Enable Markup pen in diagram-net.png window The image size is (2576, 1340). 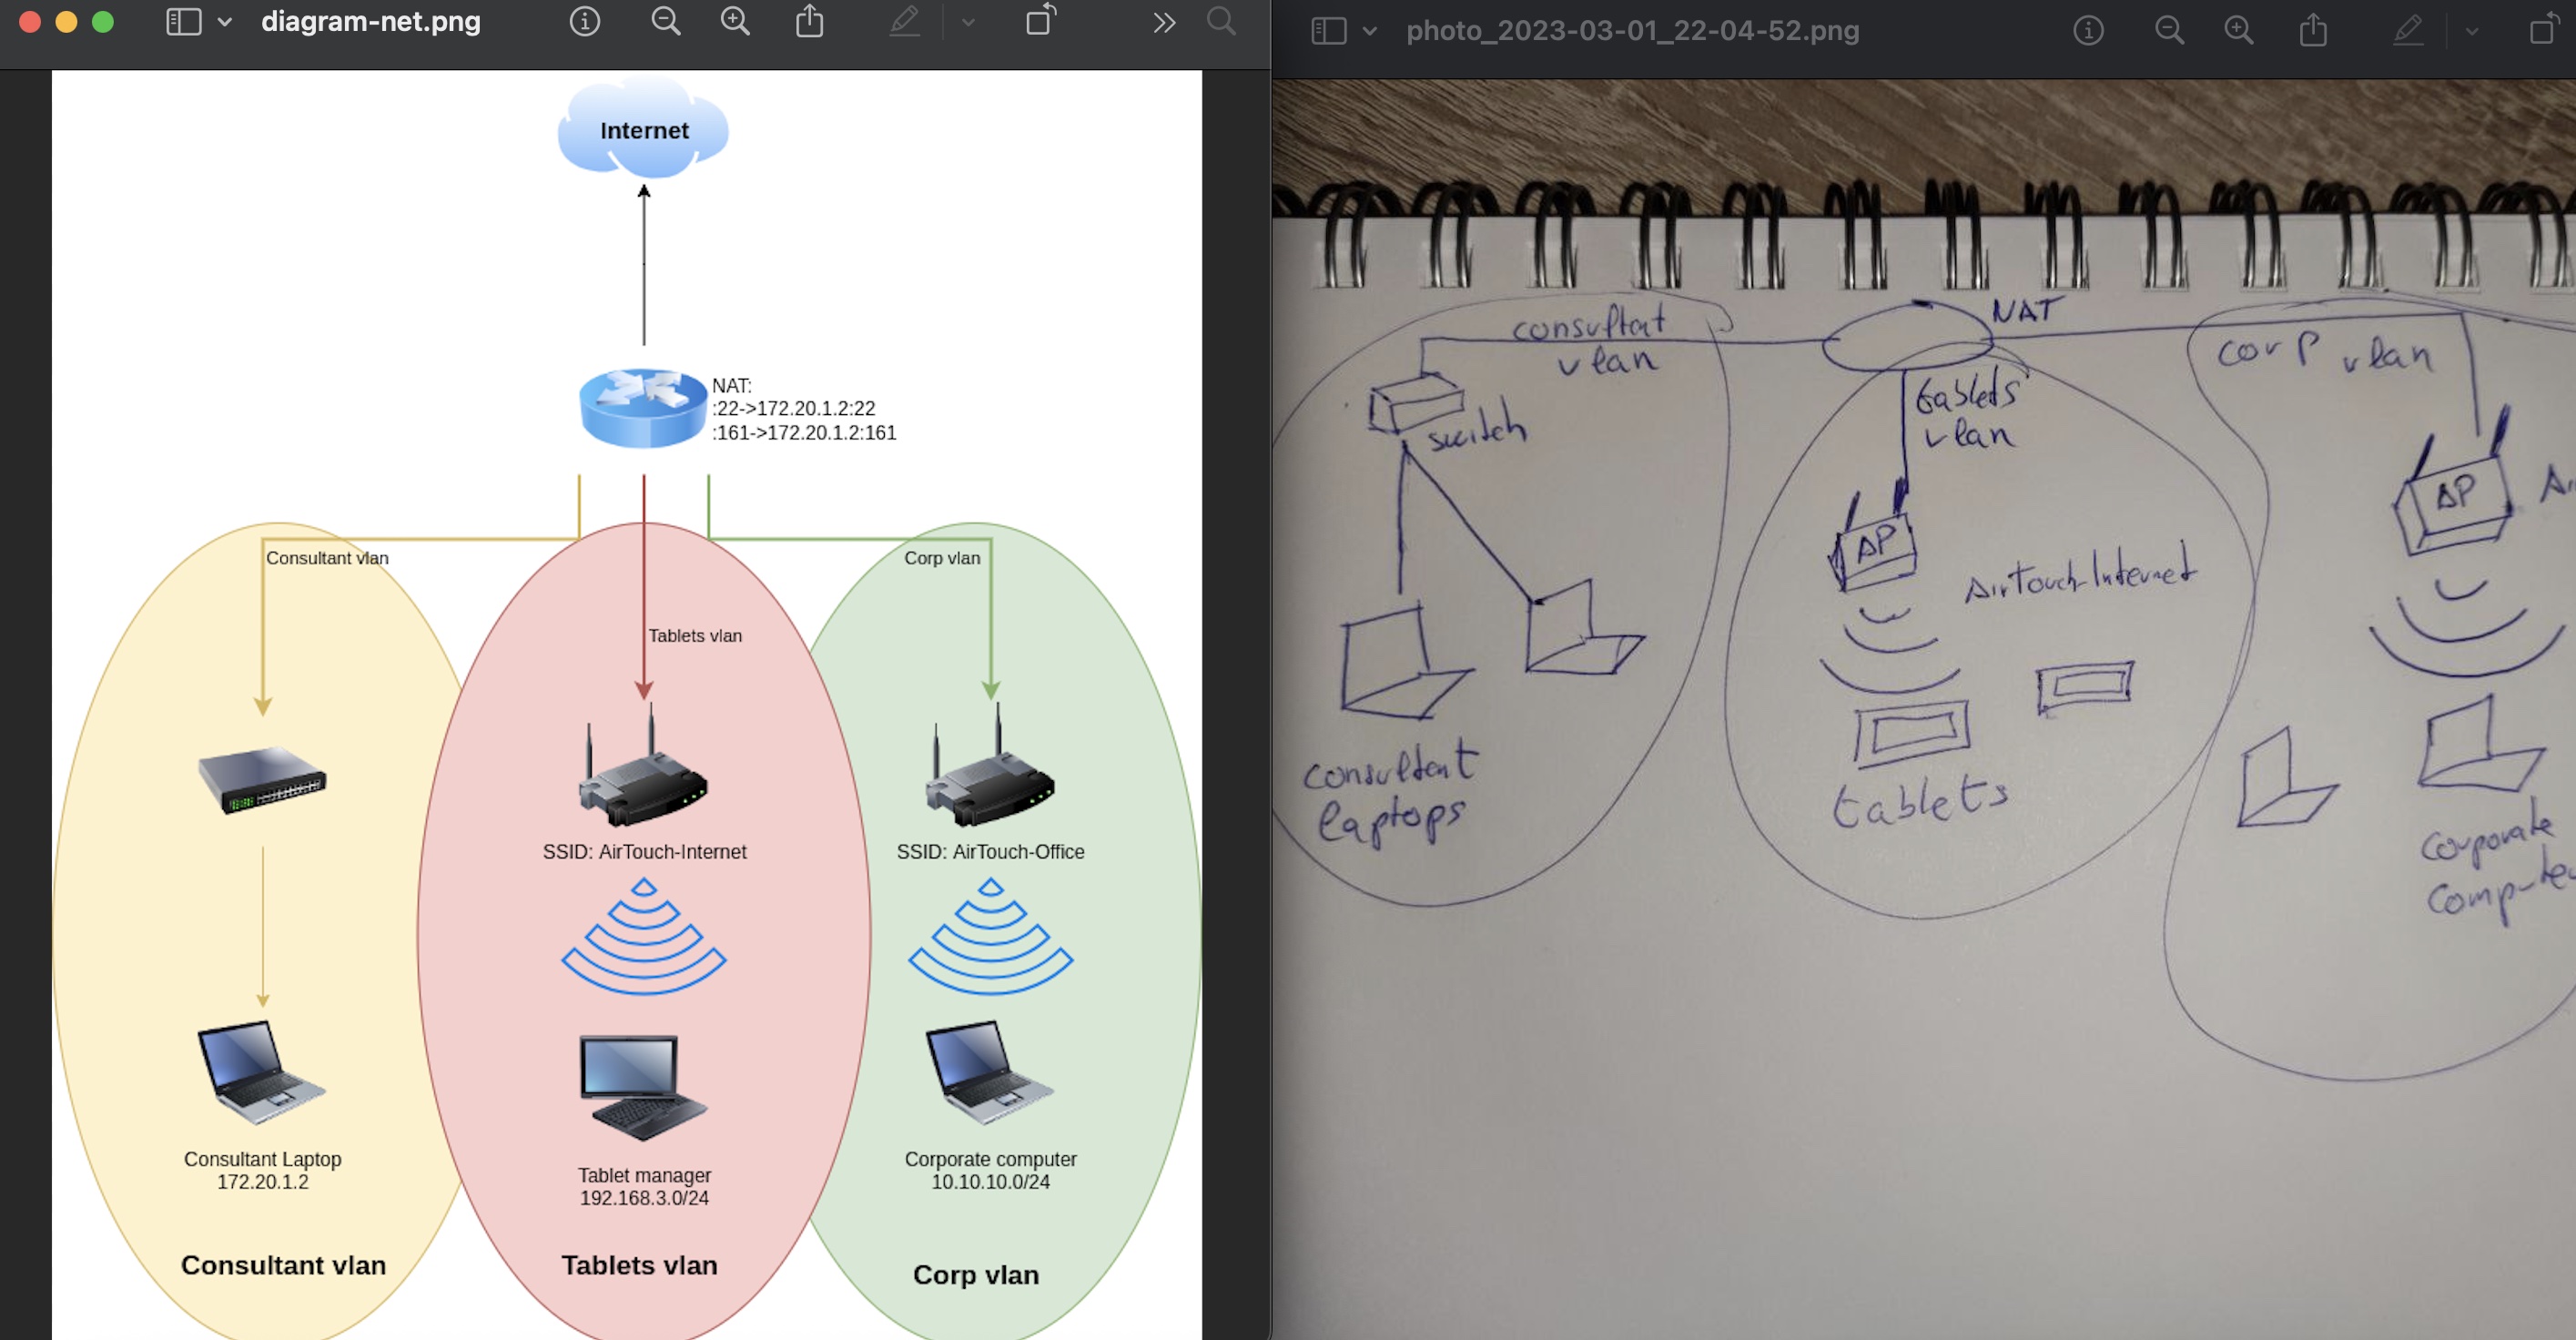pyautogui.click(x=905, y=21)
